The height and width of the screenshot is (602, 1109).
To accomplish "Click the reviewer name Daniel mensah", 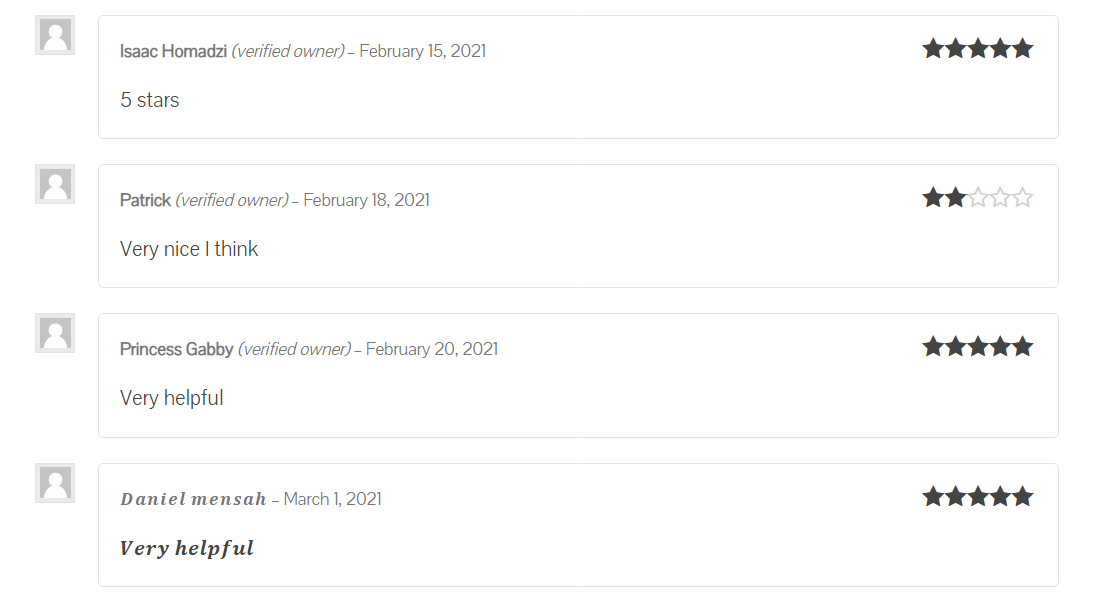I will point(193,499).
